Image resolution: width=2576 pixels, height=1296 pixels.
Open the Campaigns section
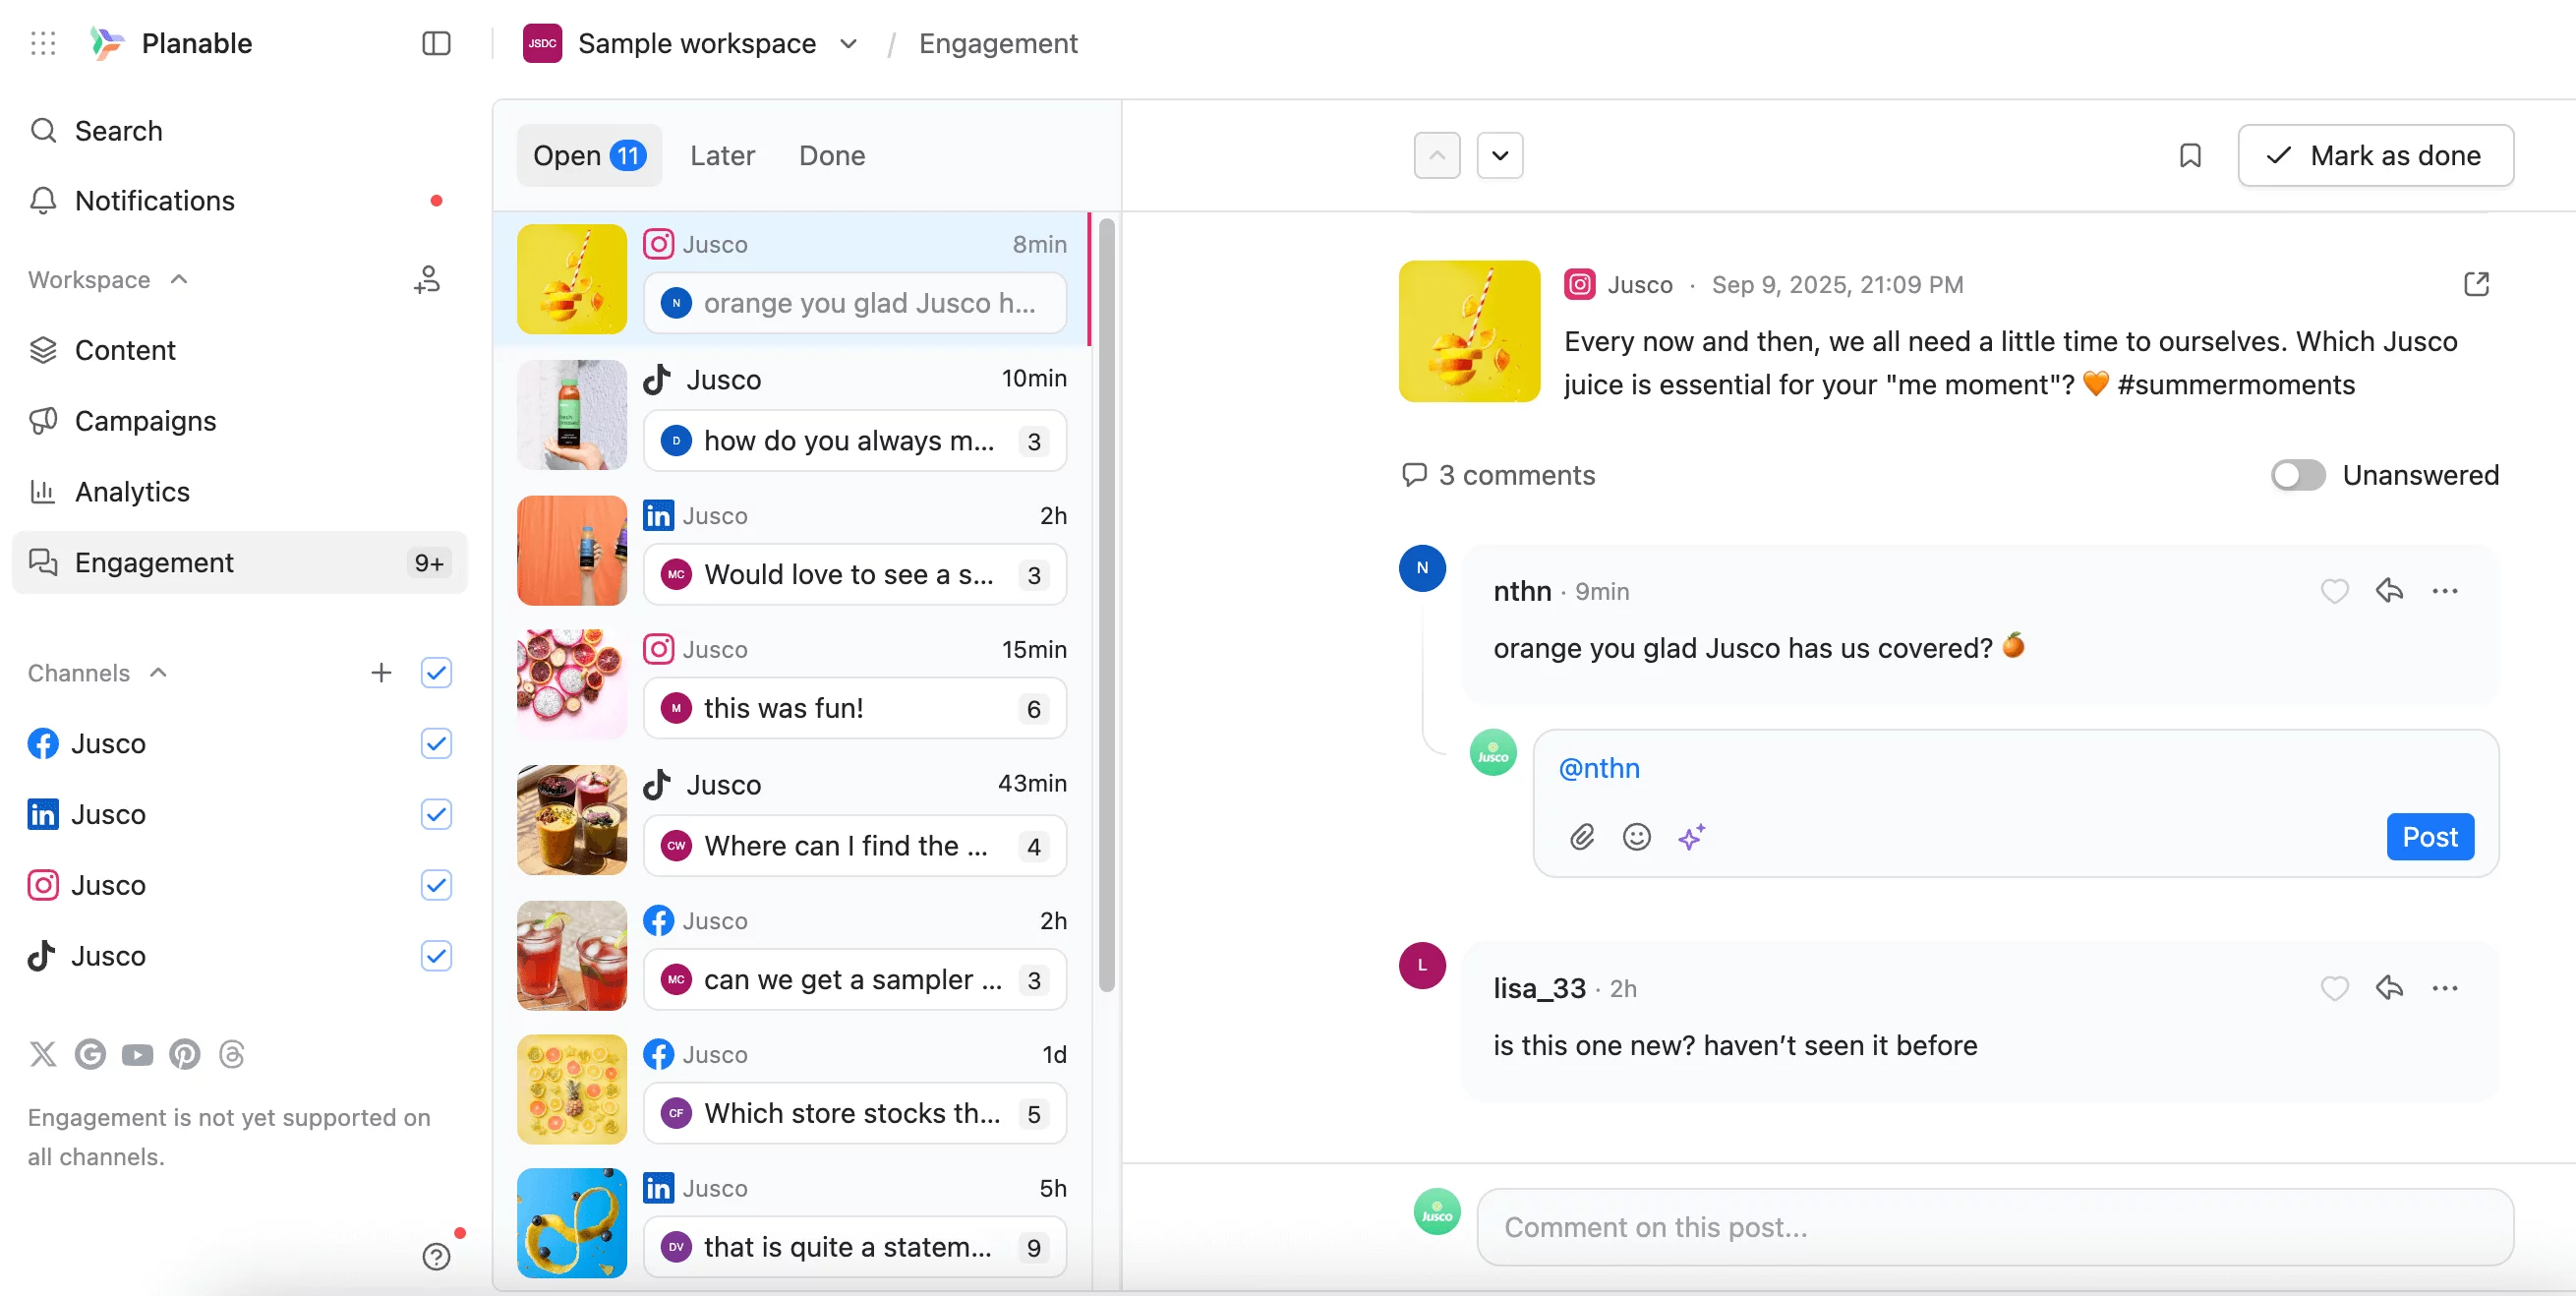tap(146, 421)
